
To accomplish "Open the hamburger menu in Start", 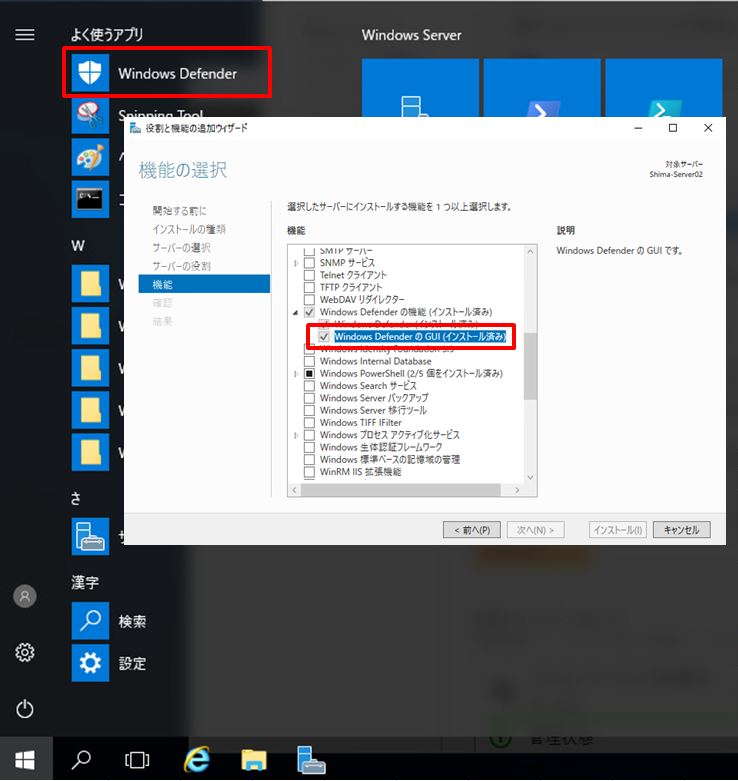I will [25, 35].
